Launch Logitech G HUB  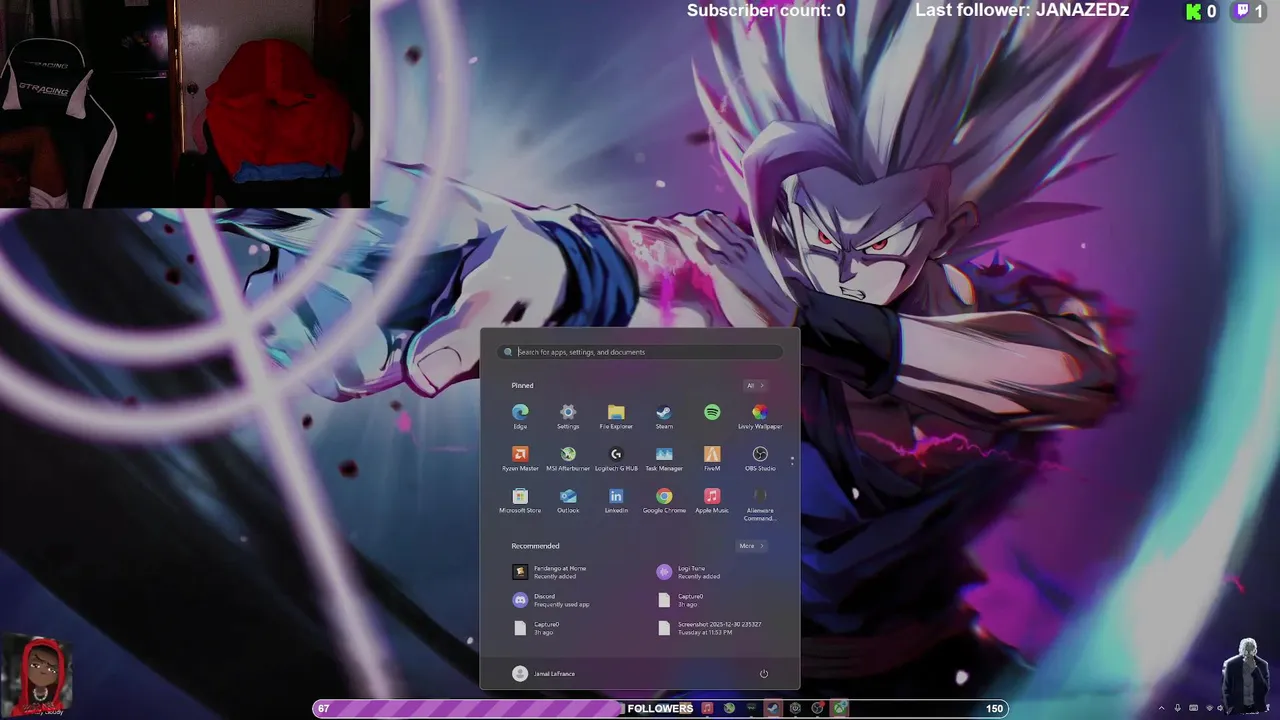click(616, 458)
